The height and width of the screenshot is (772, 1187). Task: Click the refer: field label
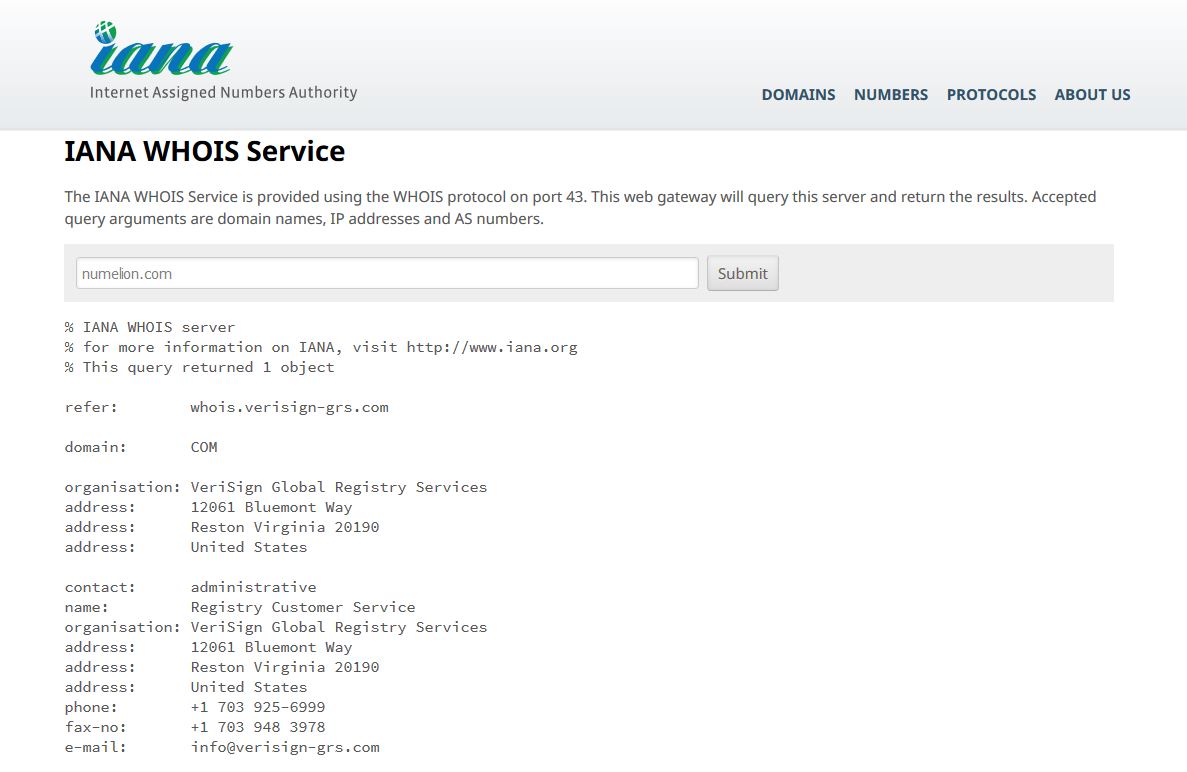[91, 407]
